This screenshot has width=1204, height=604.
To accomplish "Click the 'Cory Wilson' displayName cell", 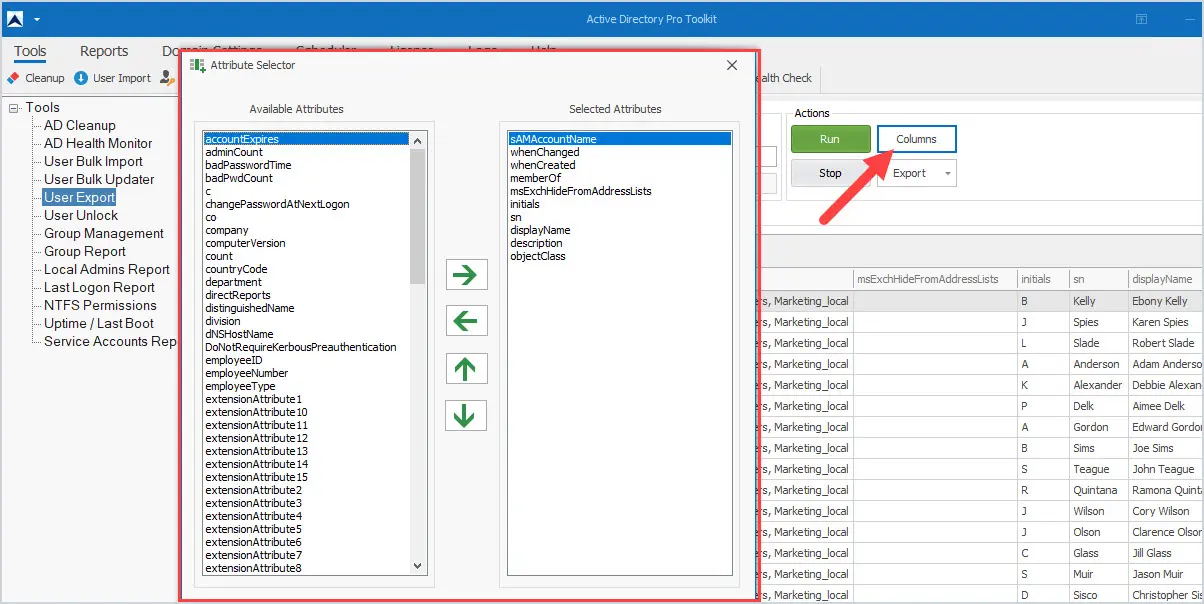I will click(1165, 511).
